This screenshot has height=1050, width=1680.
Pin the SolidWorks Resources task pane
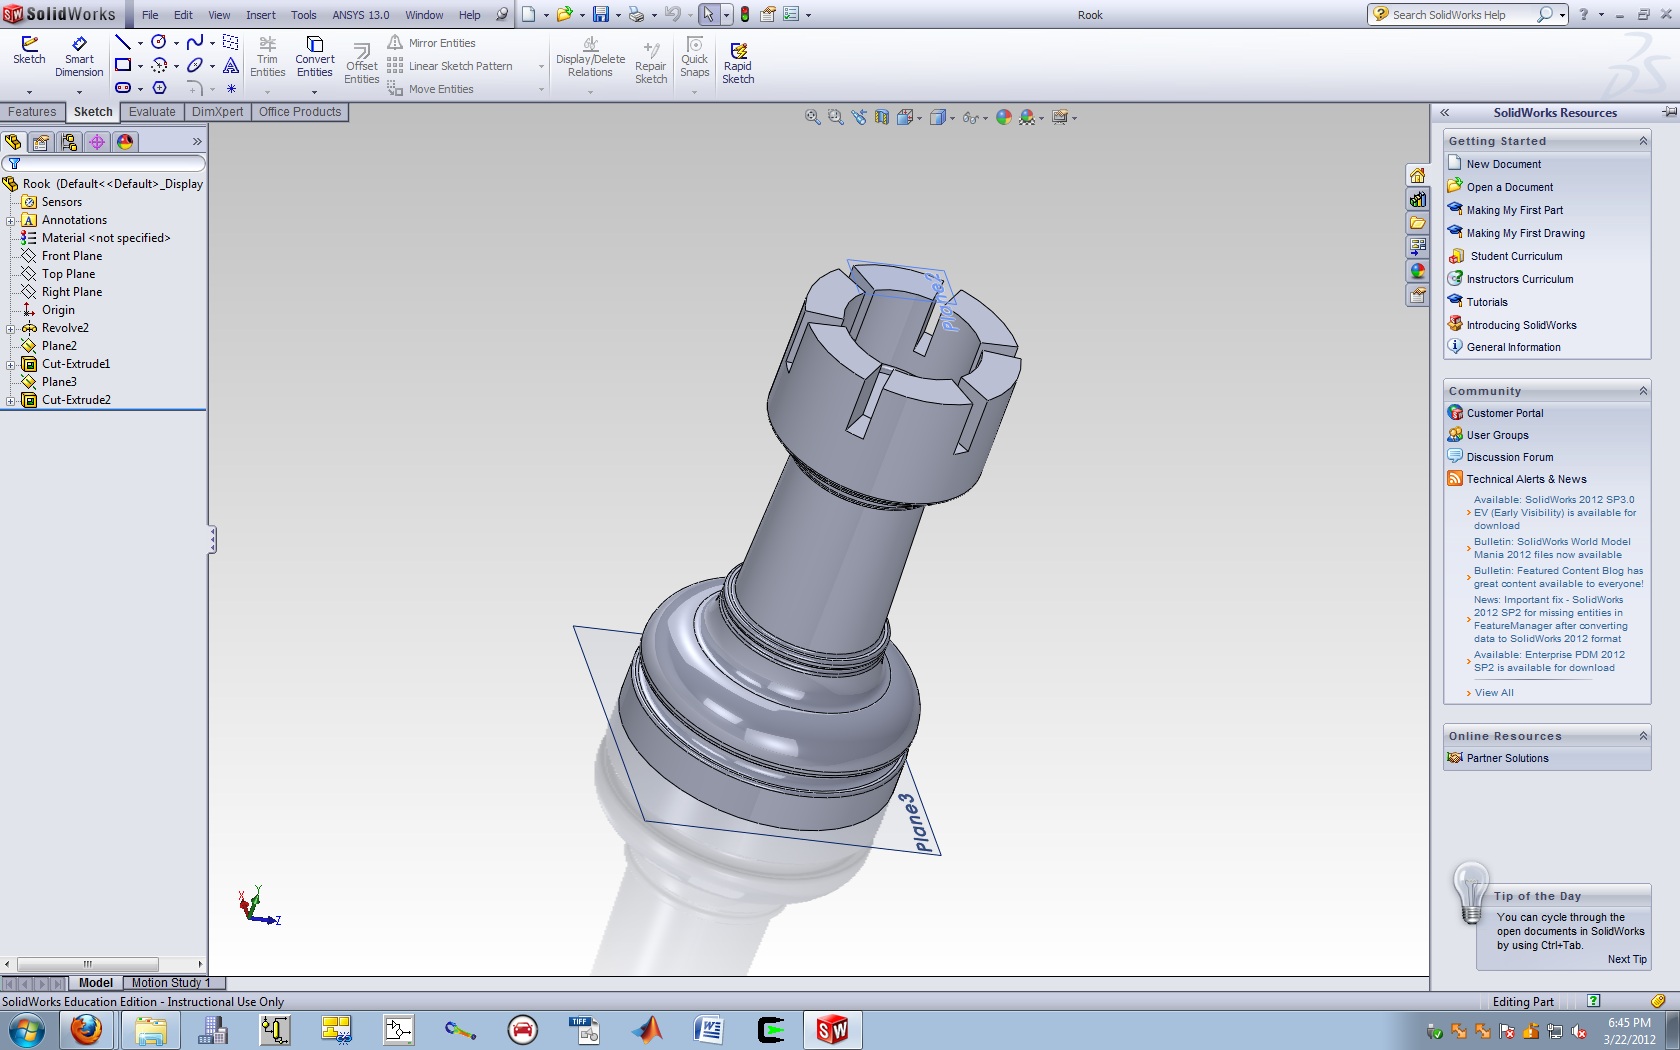(x=1668, y=112)
